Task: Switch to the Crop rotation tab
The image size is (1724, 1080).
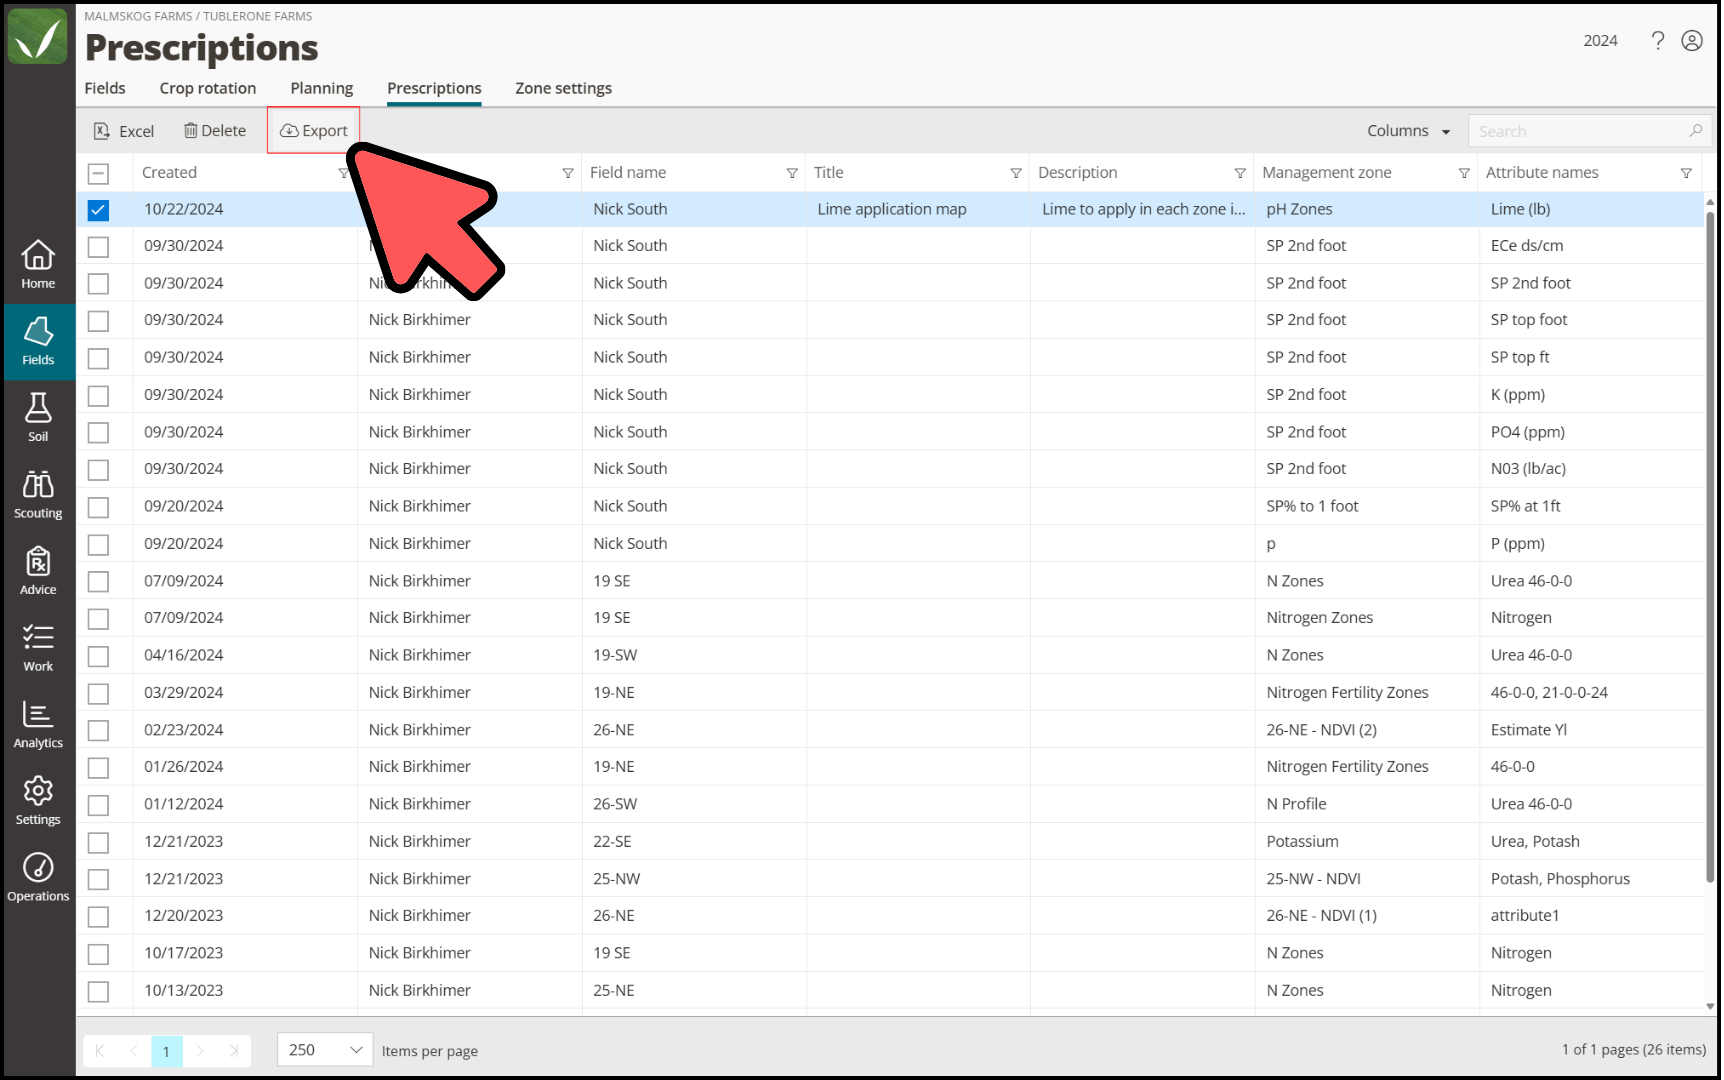Action: pyautogui.click(x=208, y=88)
